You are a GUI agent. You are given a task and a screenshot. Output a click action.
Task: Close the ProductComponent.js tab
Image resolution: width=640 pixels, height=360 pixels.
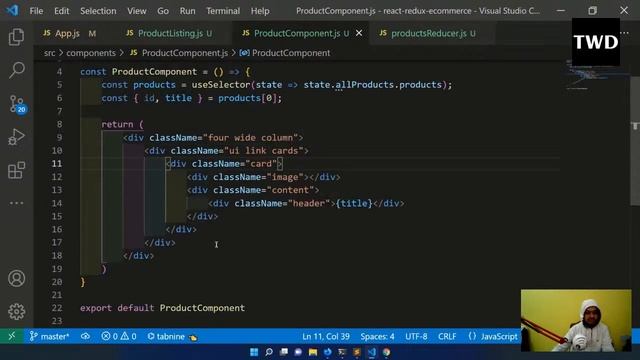(359, 33)
